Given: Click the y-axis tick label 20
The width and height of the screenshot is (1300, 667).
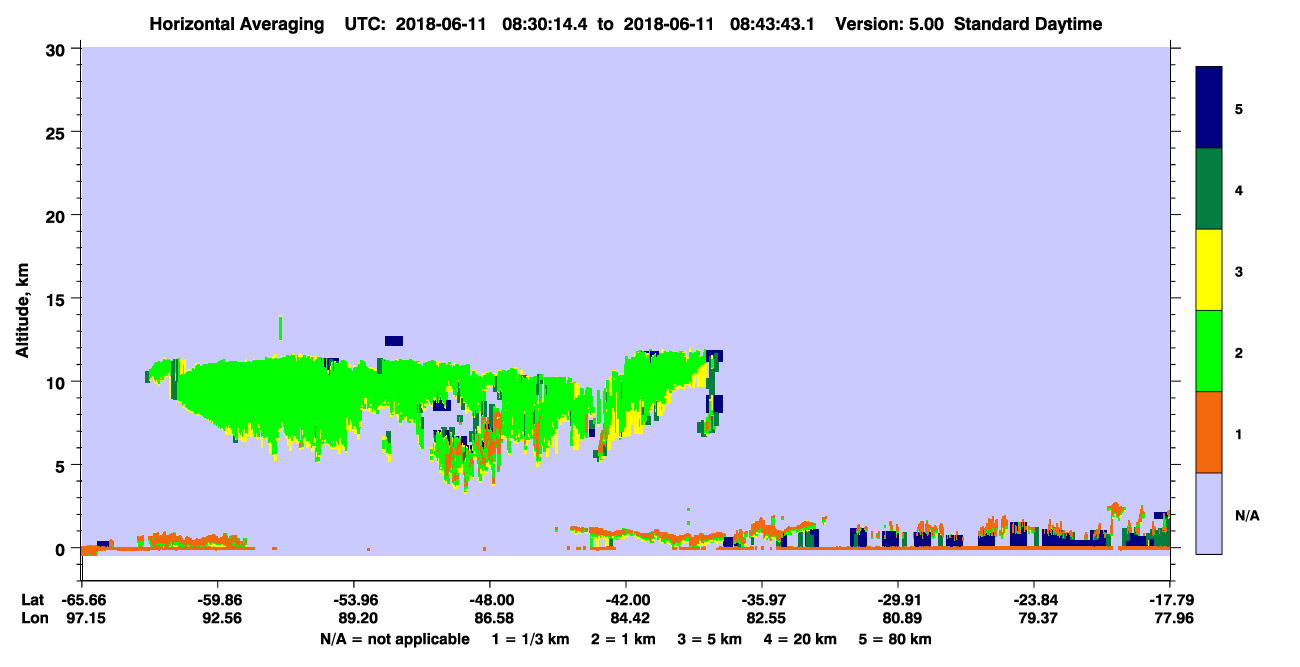Looking at the screenshot, I should point(58,215).
